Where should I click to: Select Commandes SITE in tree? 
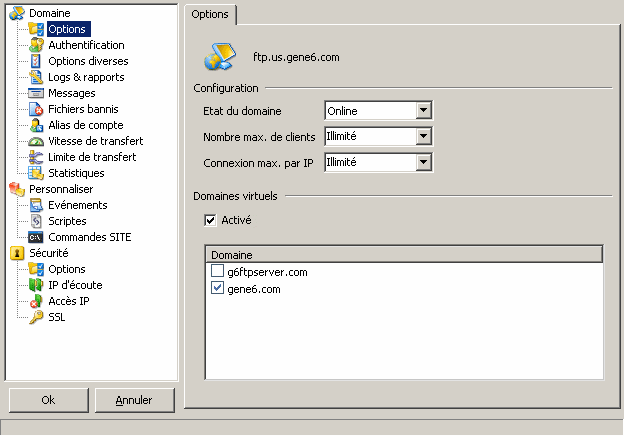click(90, 237)
